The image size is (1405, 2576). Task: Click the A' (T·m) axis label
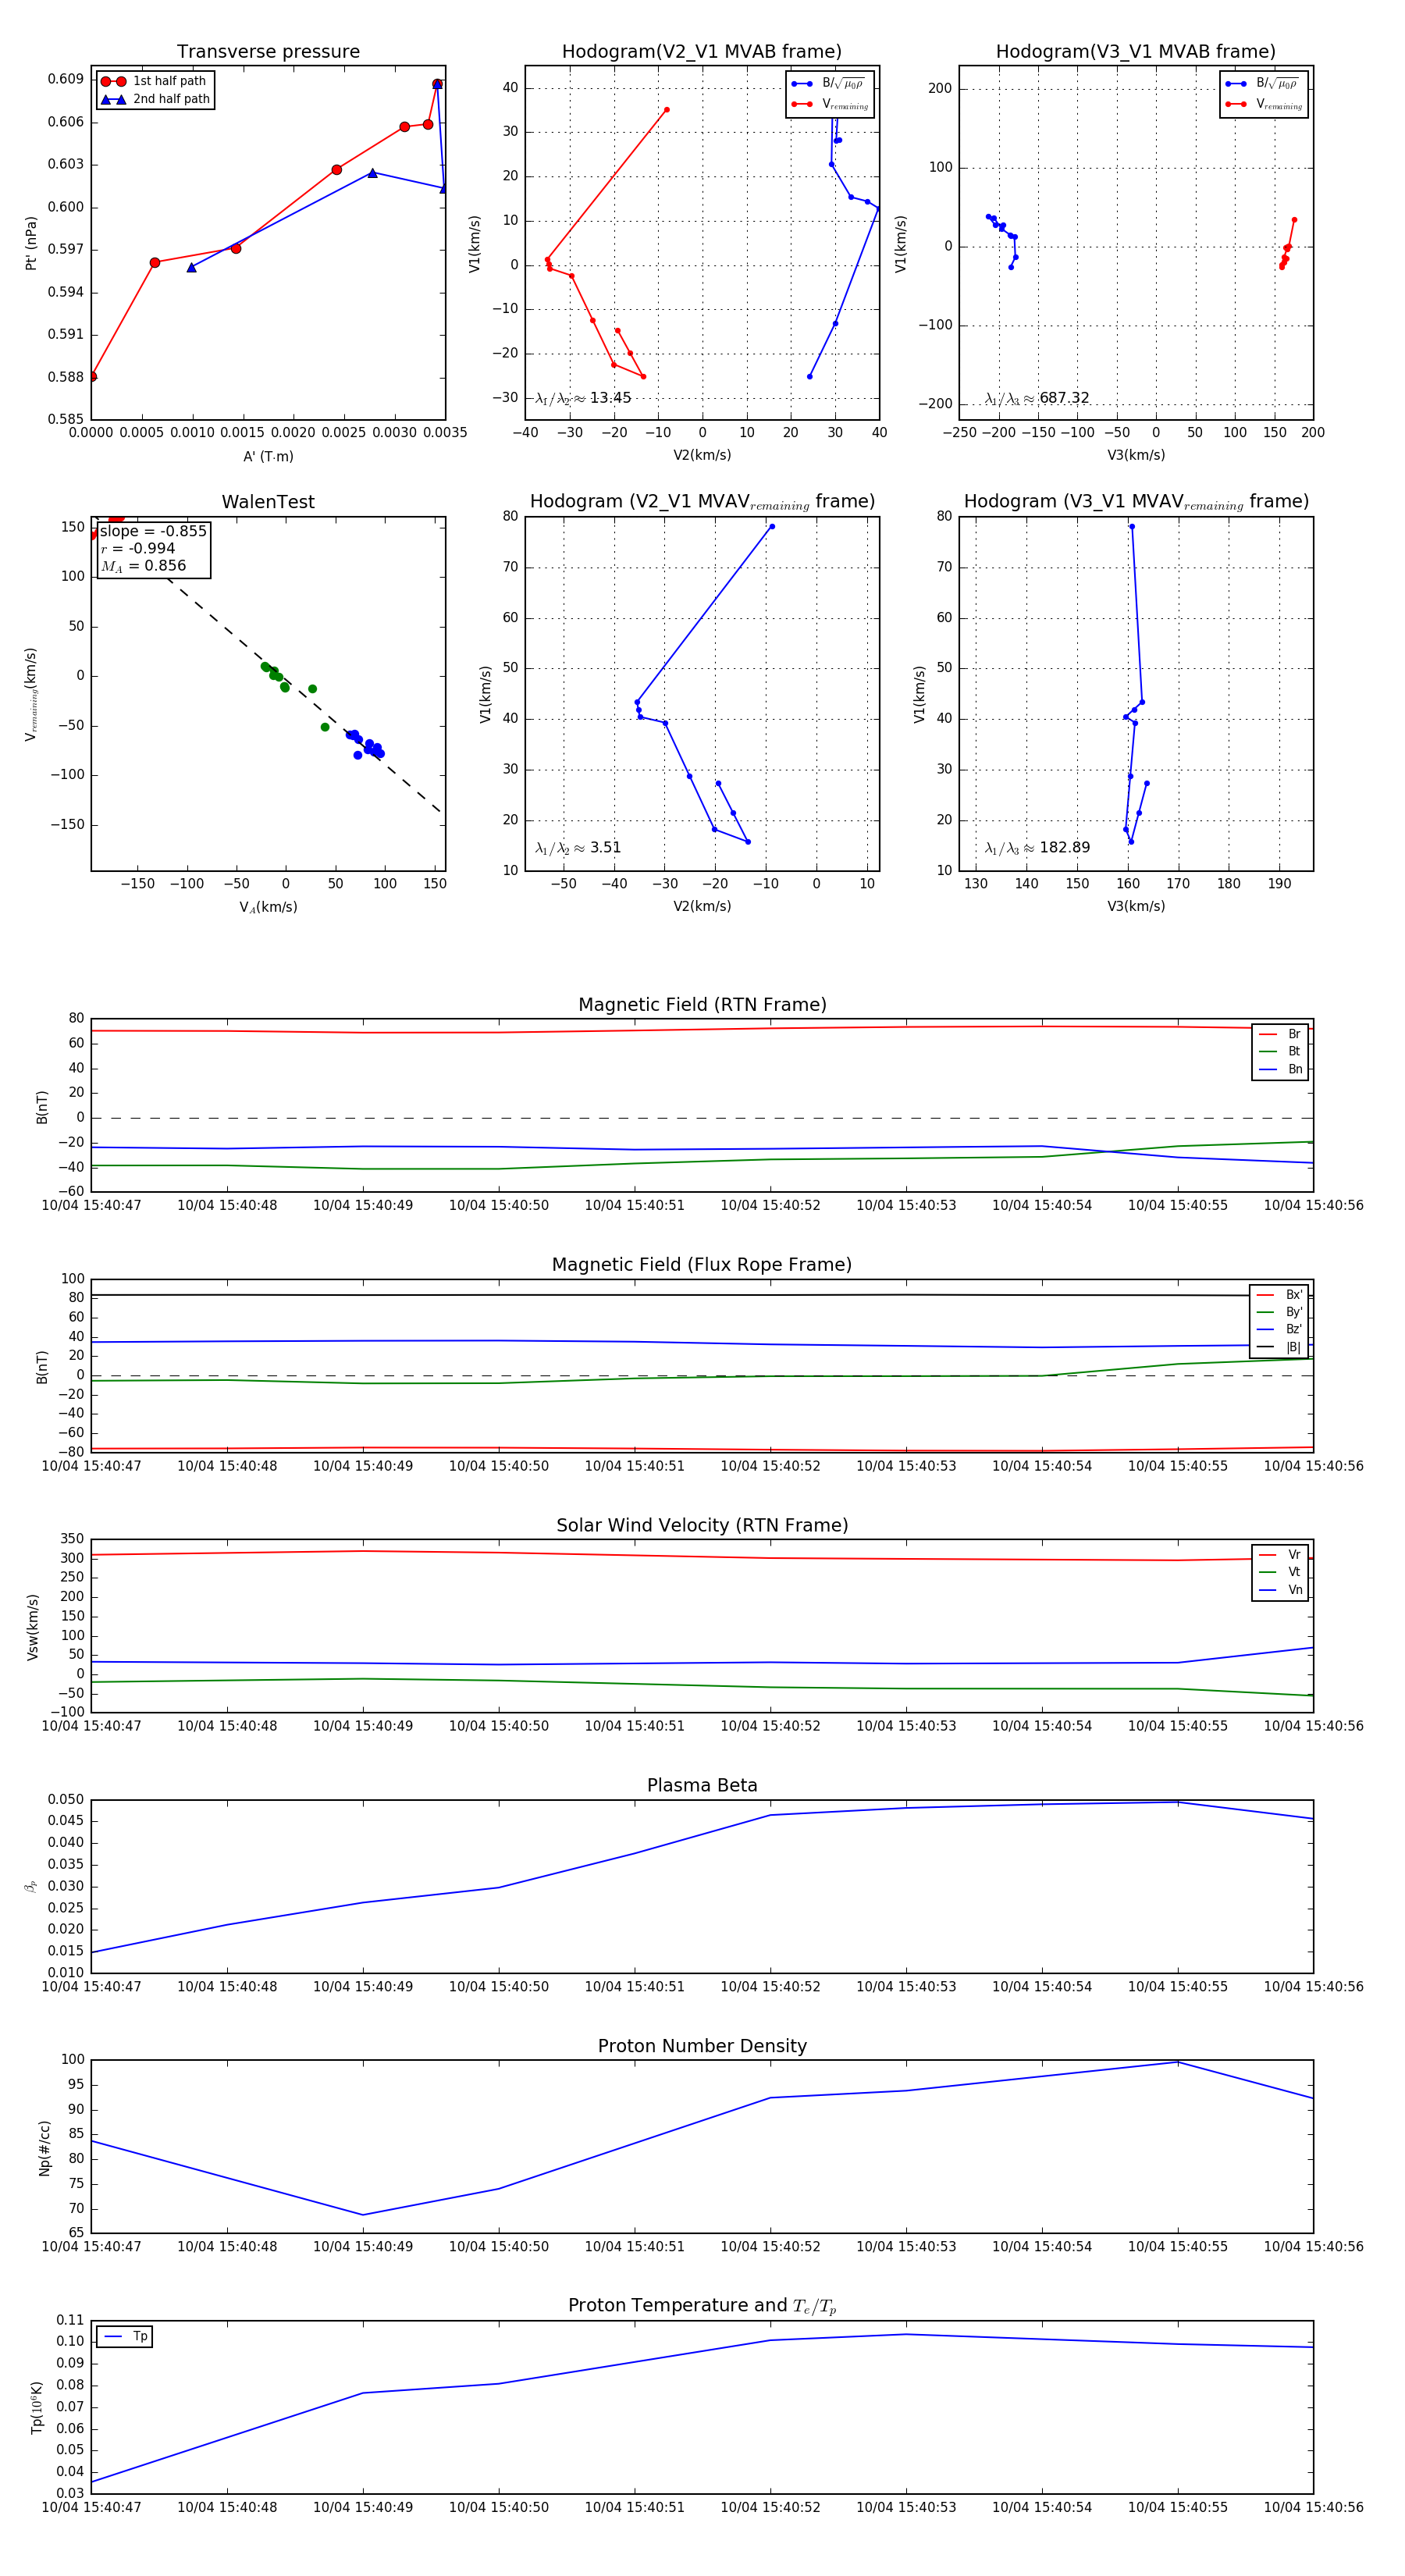[x=268, y=456]
